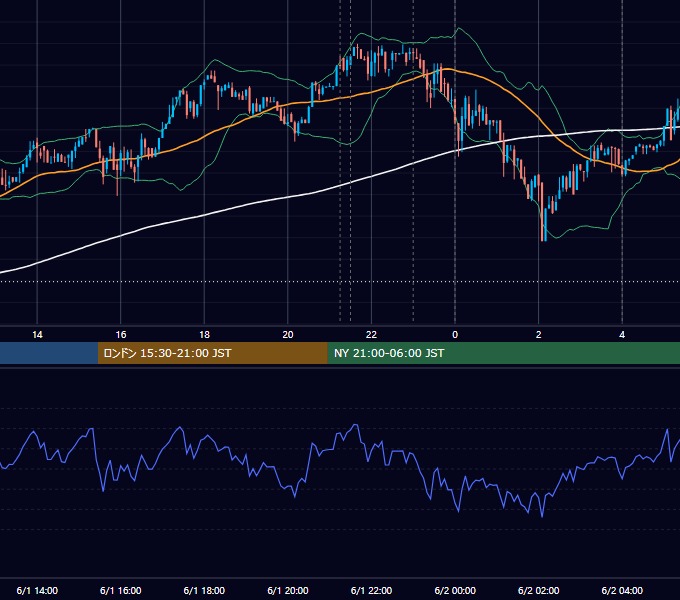Screen dimensions: 680x600
Task: Click the oscillator peak near 6/1 22:00
Action: [x=356, y=425]
